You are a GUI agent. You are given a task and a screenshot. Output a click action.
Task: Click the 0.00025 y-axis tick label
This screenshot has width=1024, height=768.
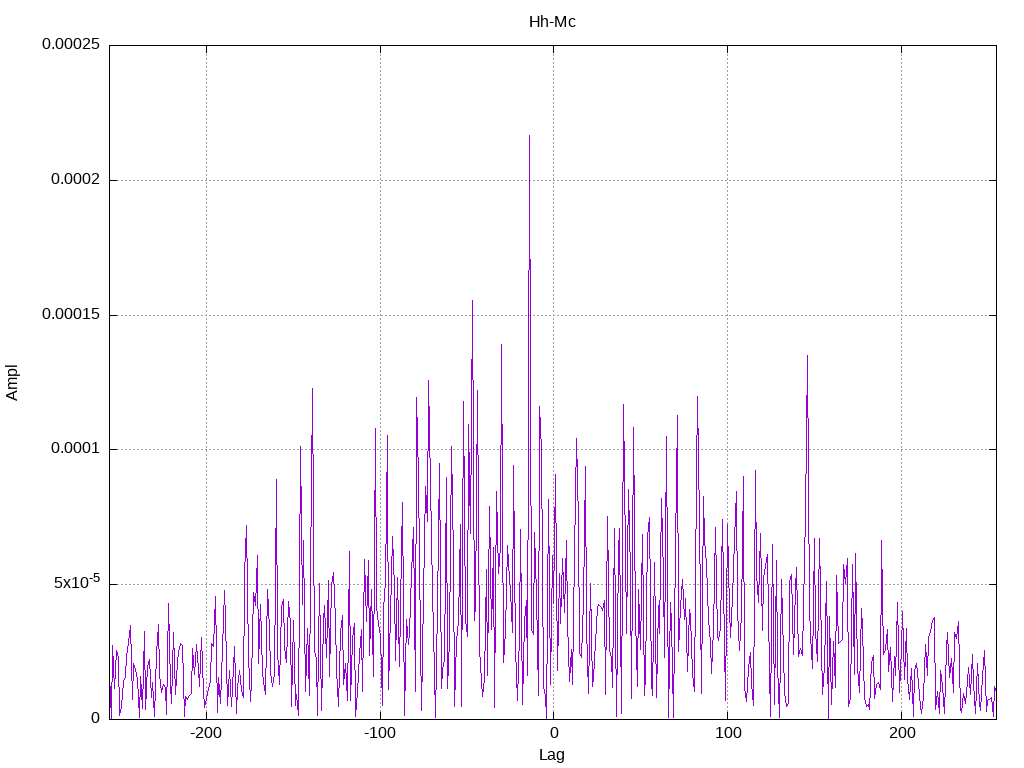click(71, 44)
